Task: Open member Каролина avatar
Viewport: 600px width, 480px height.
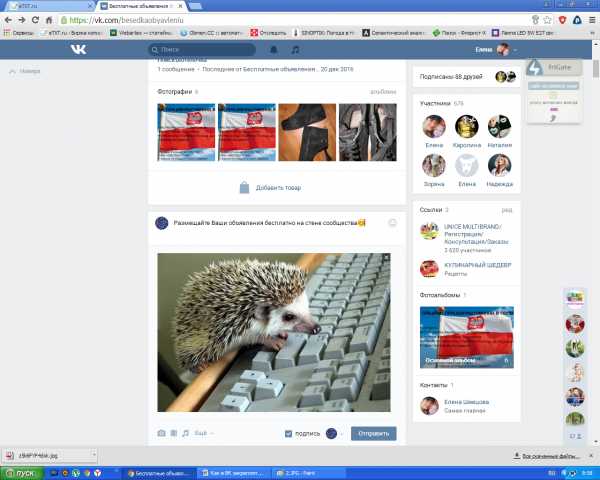Action: [466, 126]
